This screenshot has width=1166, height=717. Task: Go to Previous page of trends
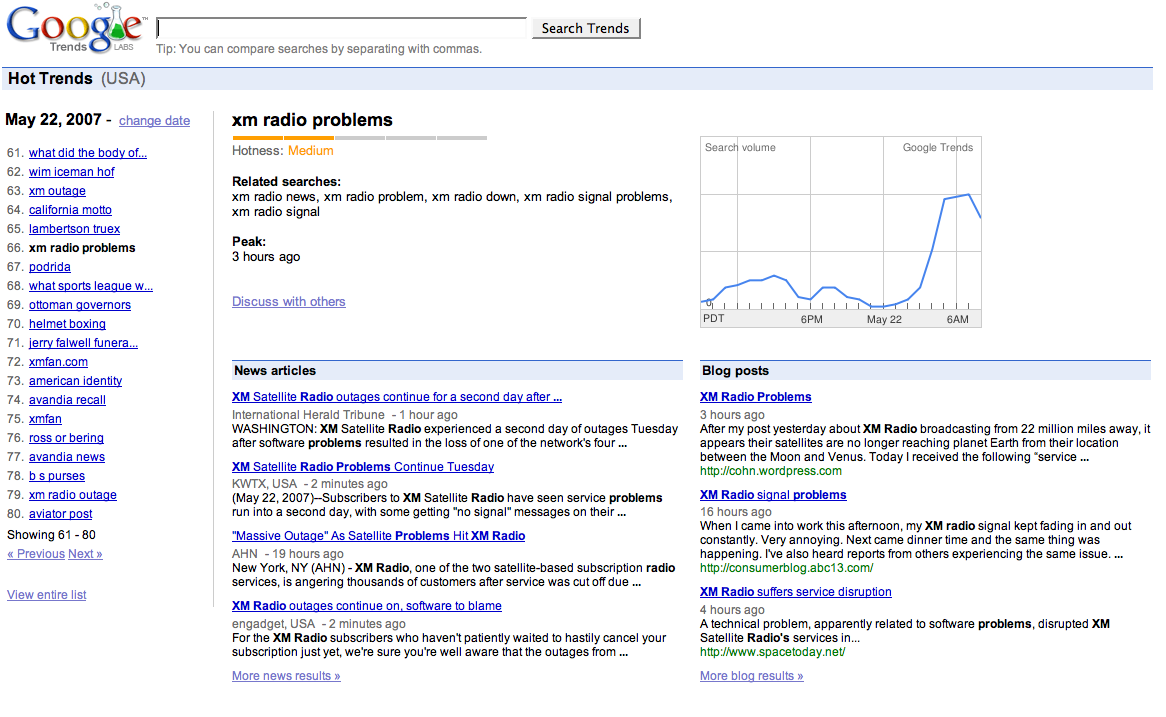[36, 554]
